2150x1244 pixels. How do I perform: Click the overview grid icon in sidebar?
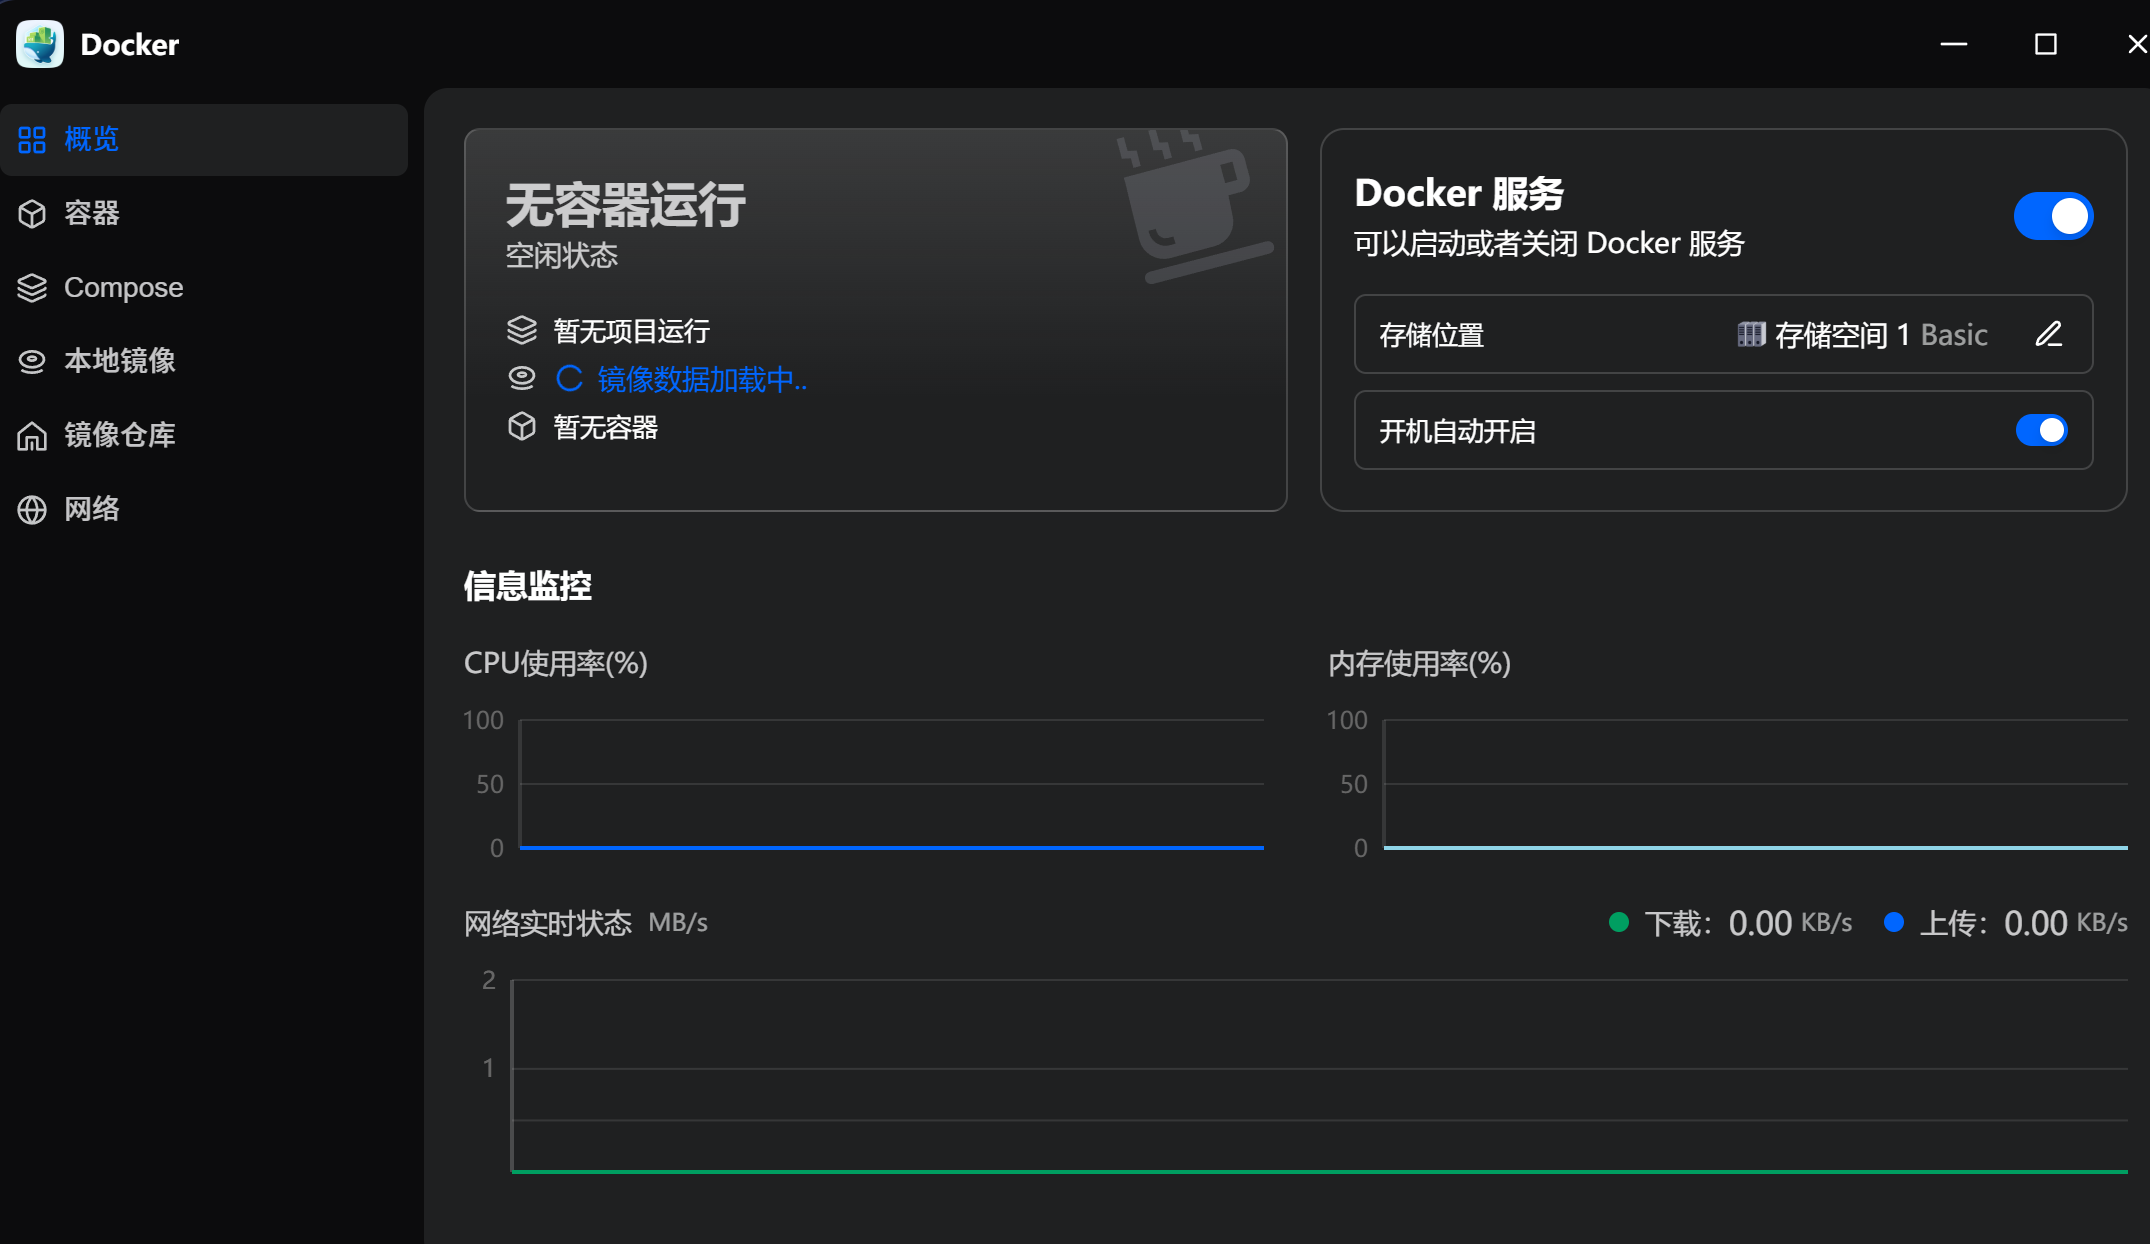[32, 140]
